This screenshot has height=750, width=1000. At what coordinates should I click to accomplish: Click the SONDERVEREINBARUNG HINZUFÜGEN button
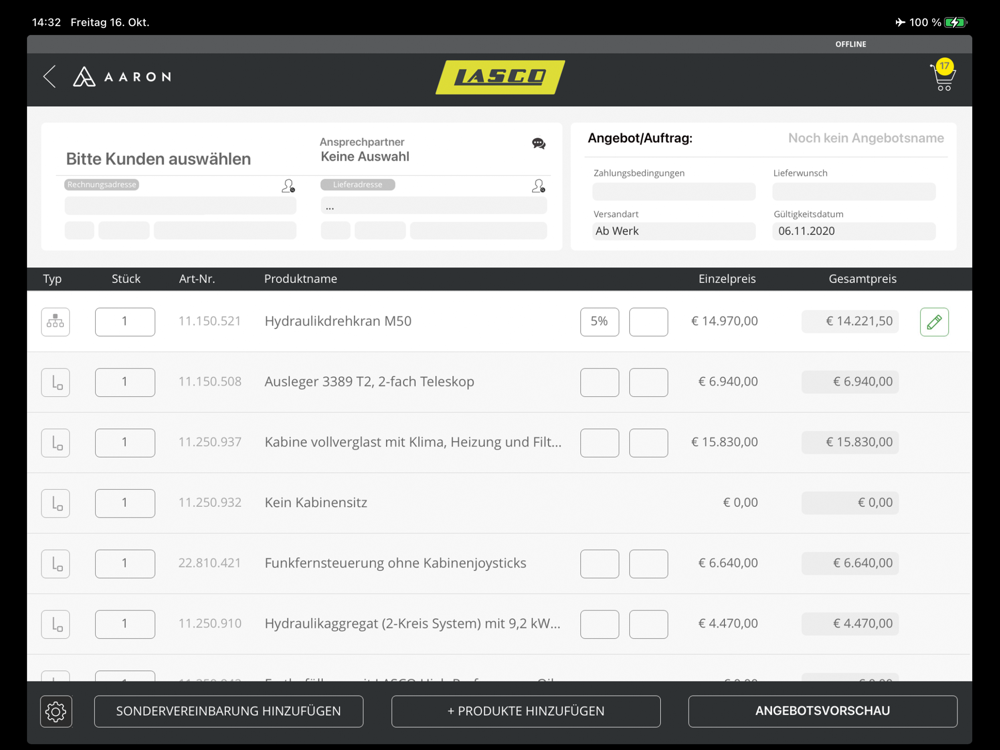coord(228,711)
